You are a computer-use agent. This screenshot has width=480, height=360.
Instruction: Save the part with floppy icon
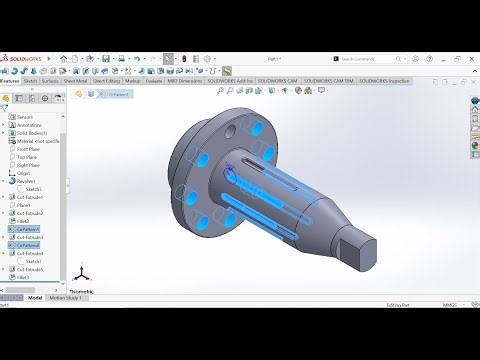106,59
